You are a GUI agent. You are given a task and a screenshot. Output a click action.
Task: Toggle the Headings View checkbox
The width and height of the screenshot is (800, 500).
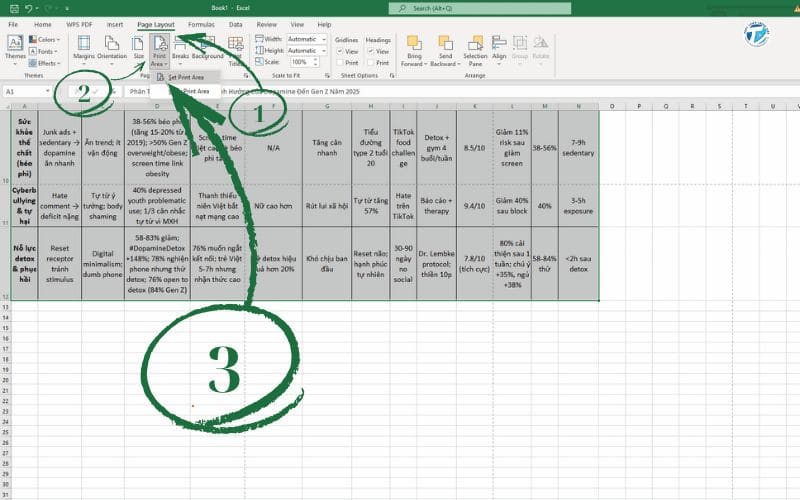tap(370, 52)
